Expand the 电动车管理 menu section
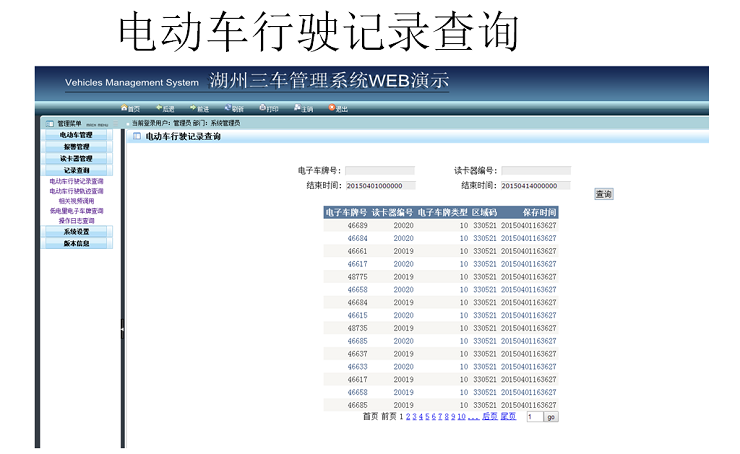This screenshot has height=454, width=740. 76,135
